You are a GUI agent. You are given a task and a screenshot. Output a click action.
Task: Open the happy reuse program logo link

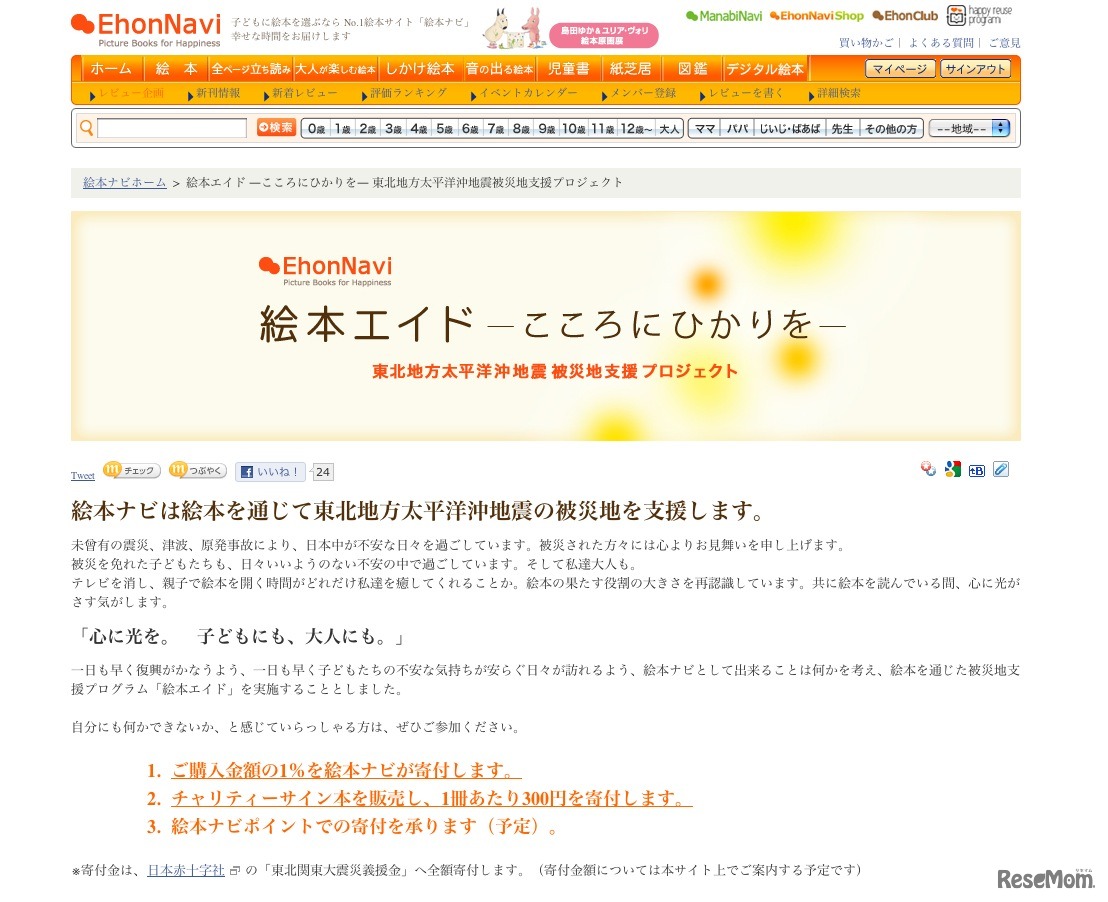979,15
